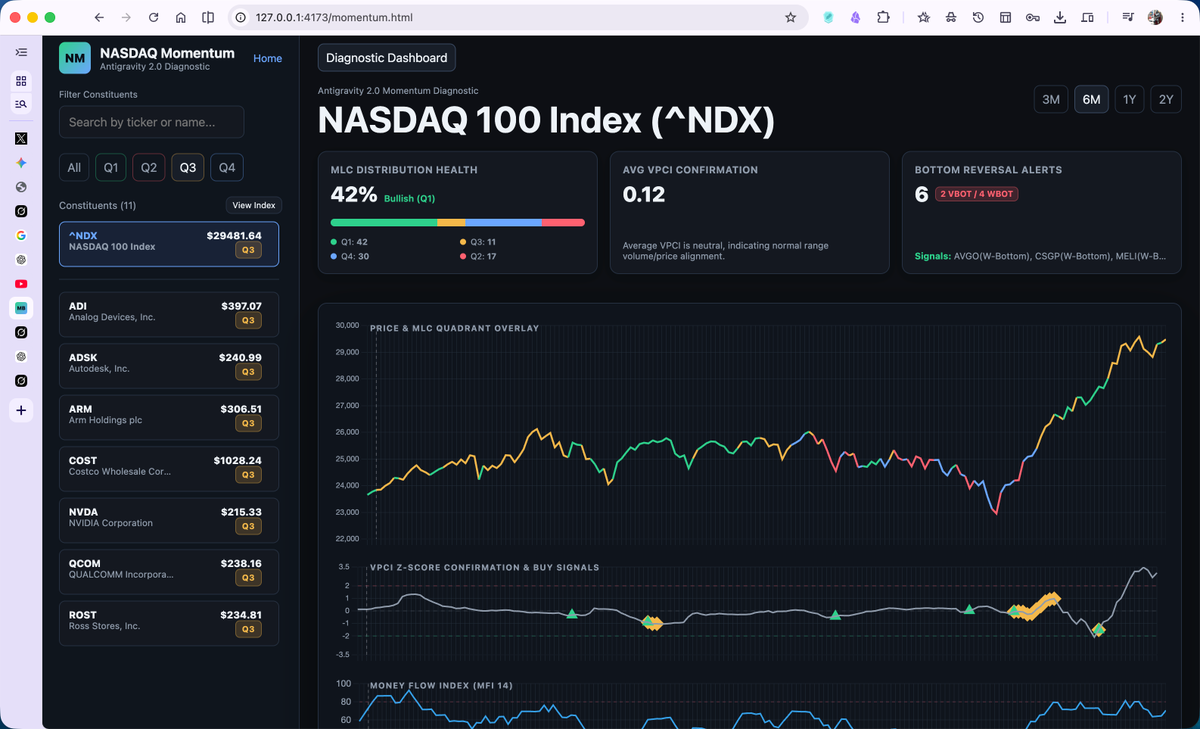Click the browser forward arrow
Screen dimensions: 1200x729
[126, 17]
